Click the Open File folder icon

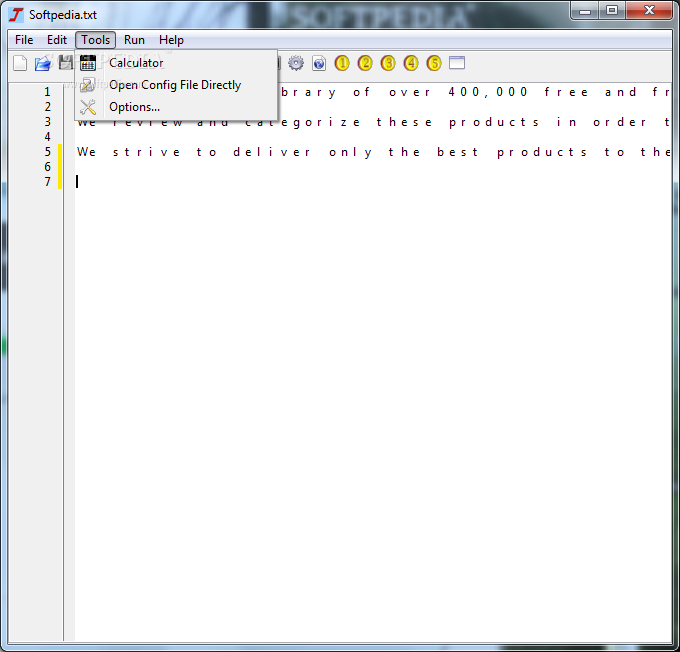tap(42, 63)
